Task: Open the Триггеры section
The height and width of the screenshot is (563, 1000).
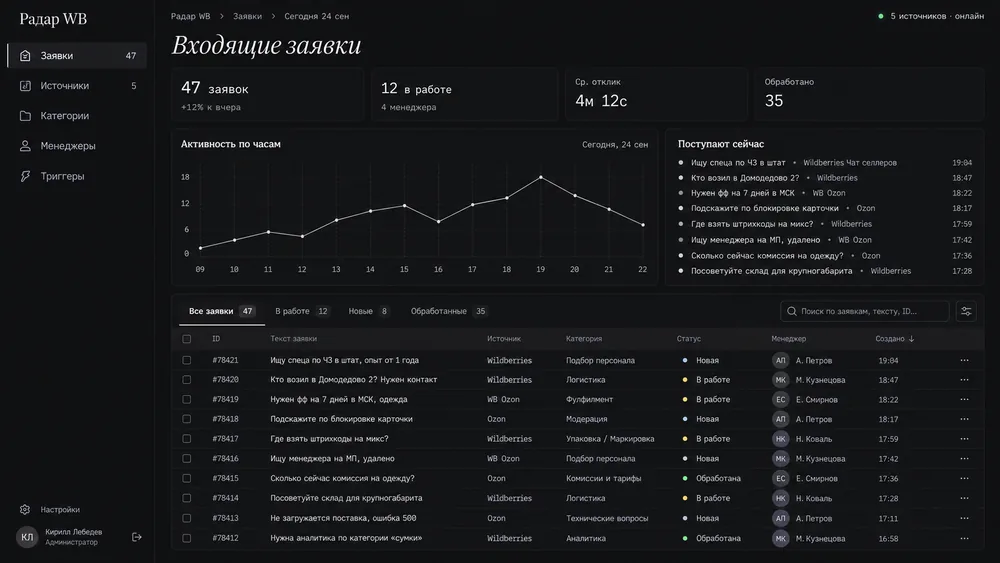Action: [77, 176]
